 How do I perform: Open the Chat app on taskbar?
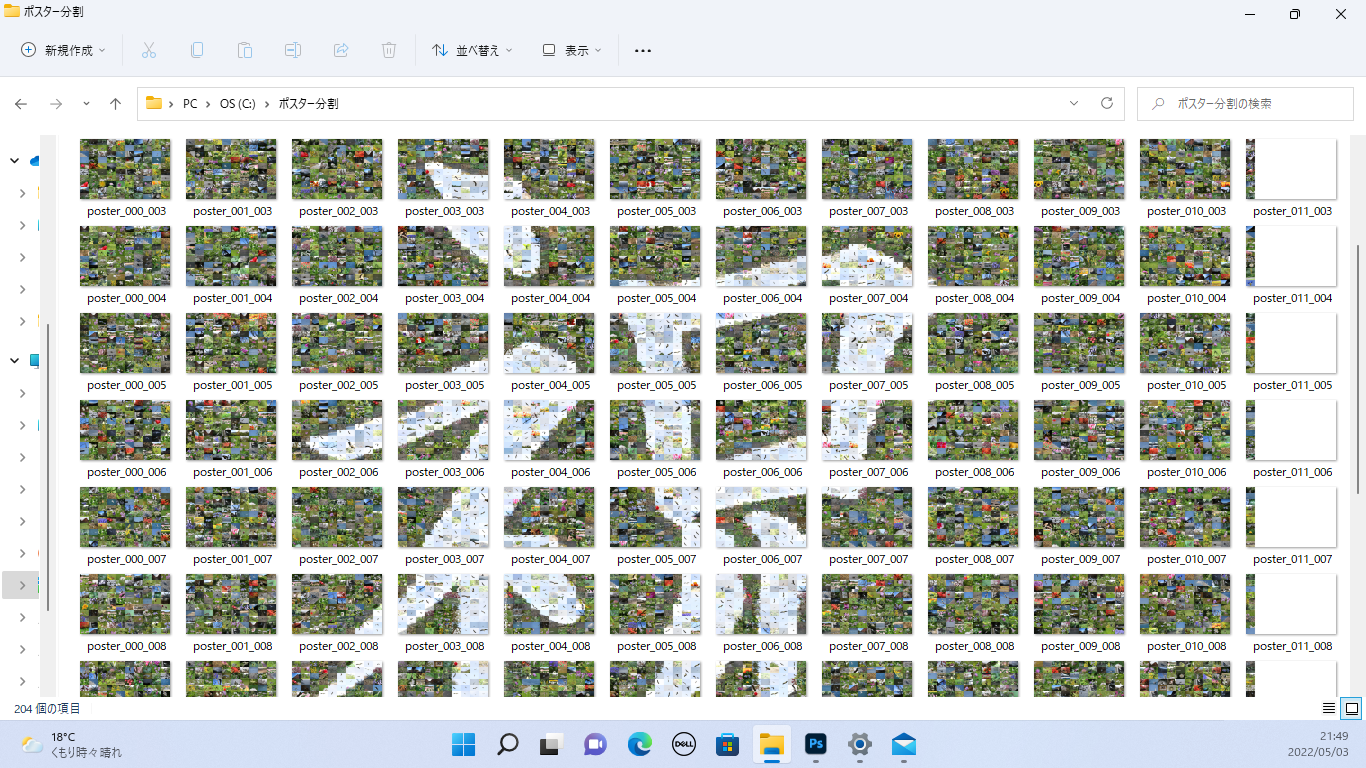(595, 744)
